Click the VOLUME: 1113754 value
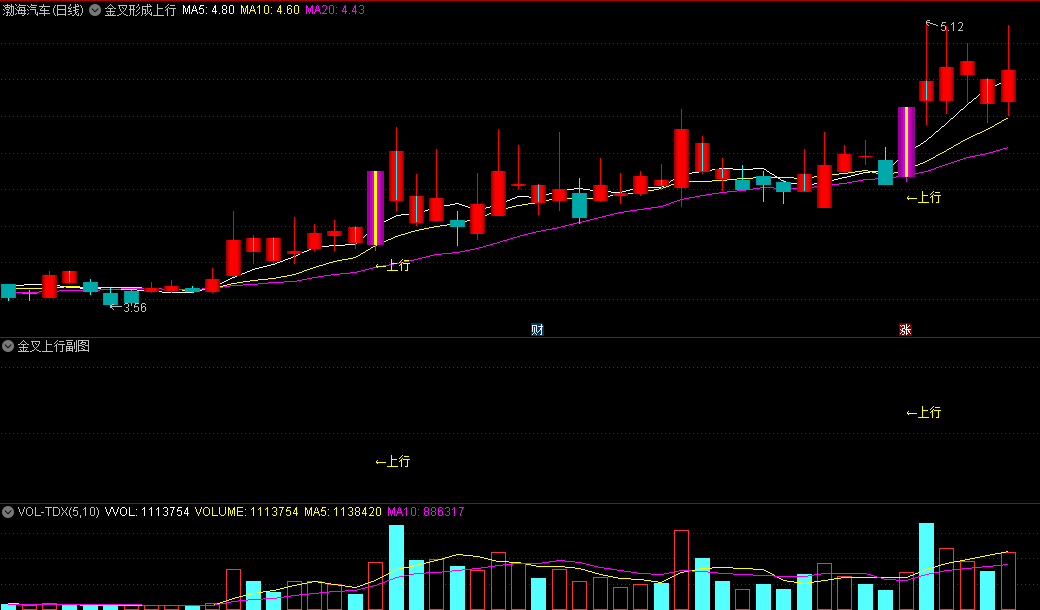The image size is (1040, 610). 247,512
